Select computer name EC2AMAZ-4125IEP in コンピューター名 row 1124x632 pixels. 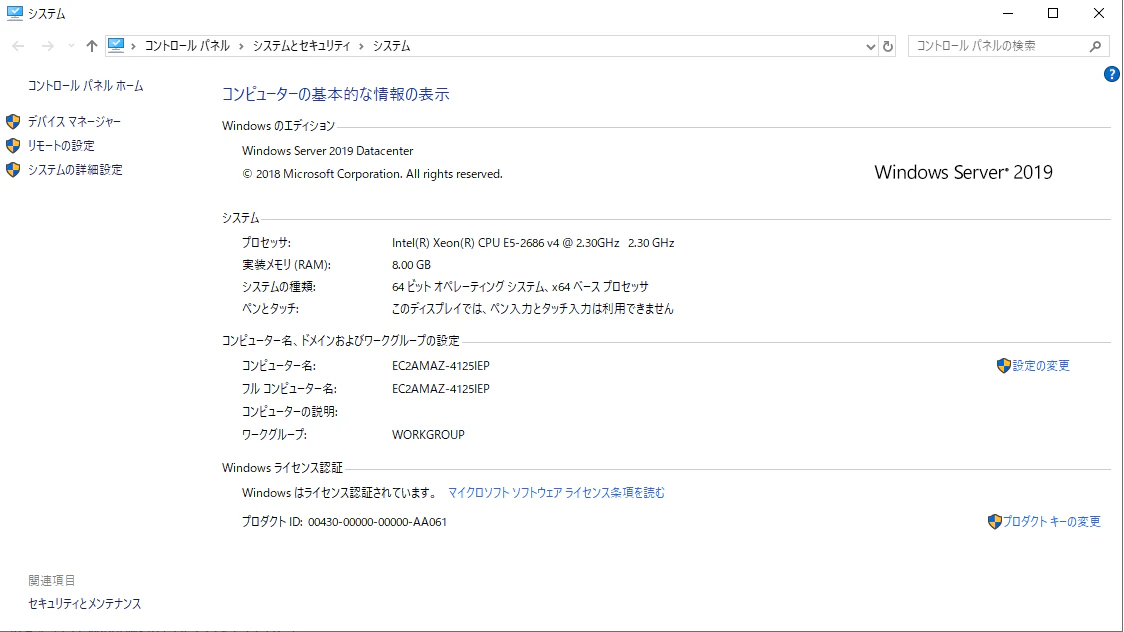click(441, 366)
